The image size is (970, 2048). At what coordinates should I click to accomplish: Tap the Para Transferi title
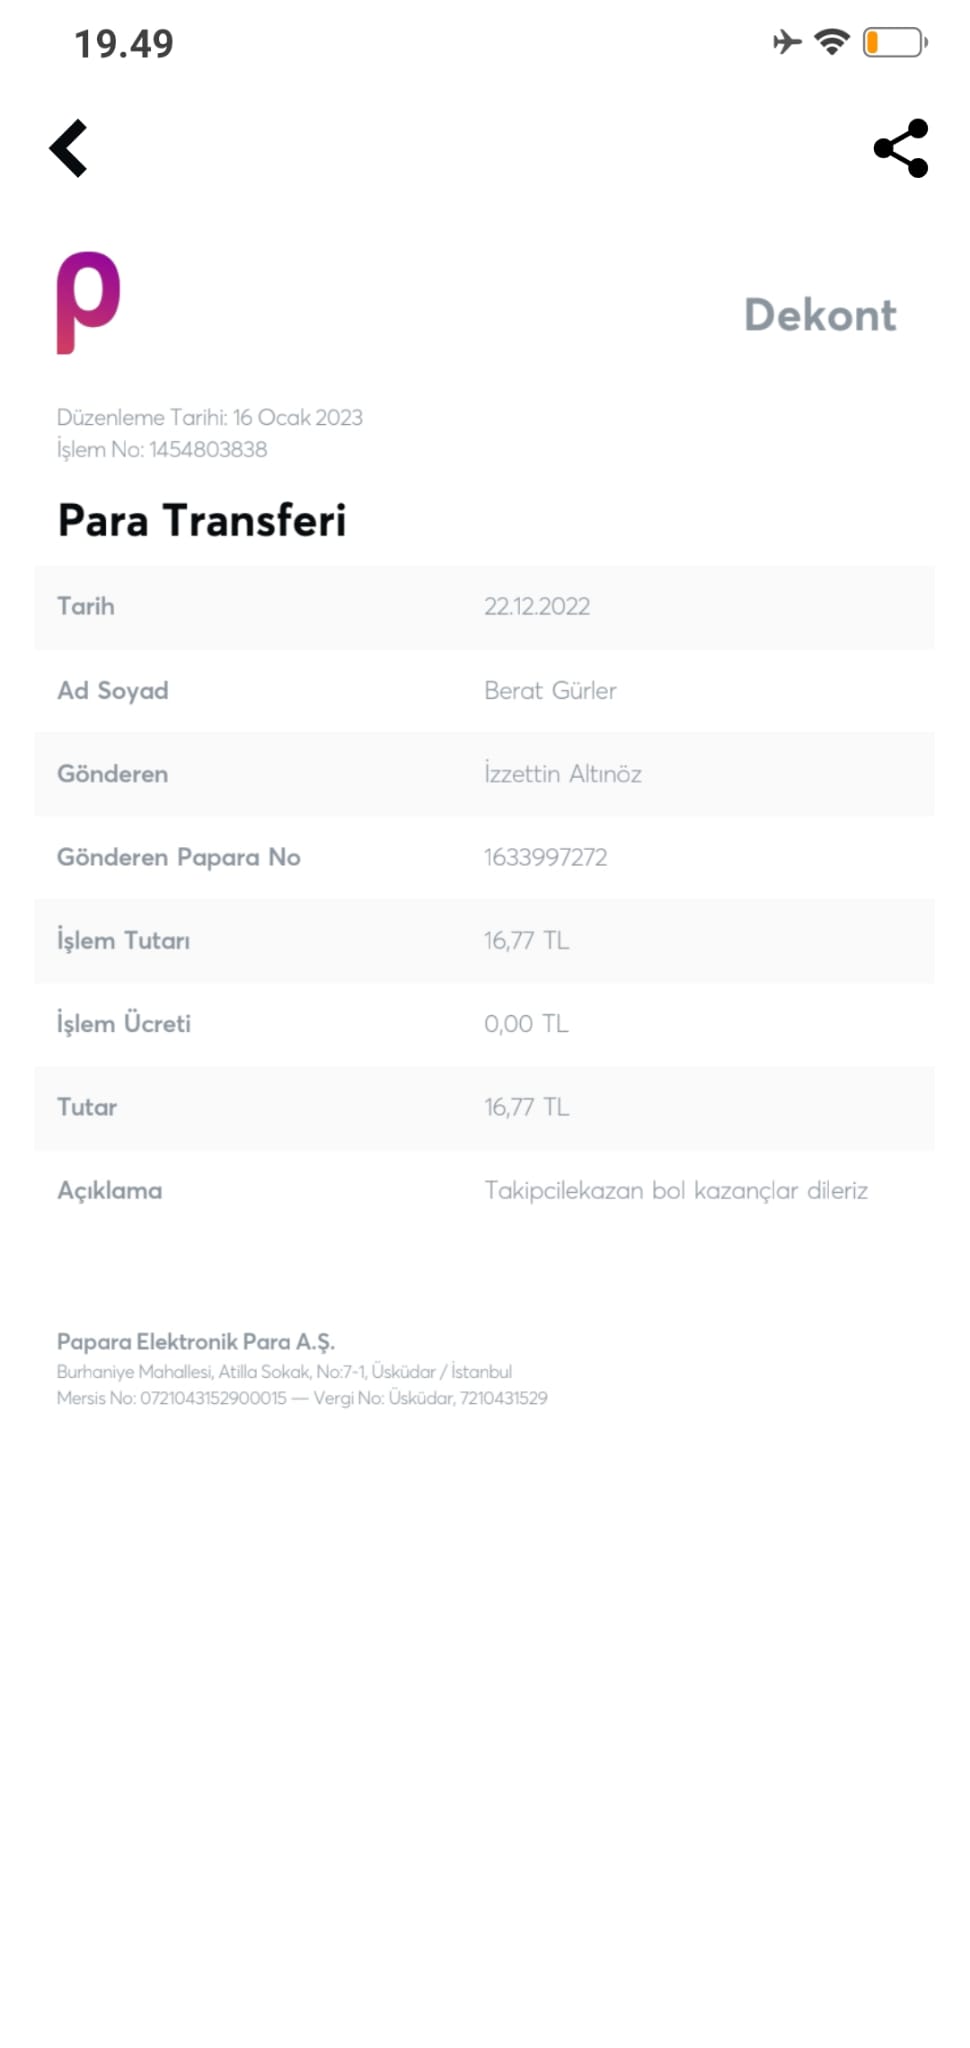click(202, 521)
